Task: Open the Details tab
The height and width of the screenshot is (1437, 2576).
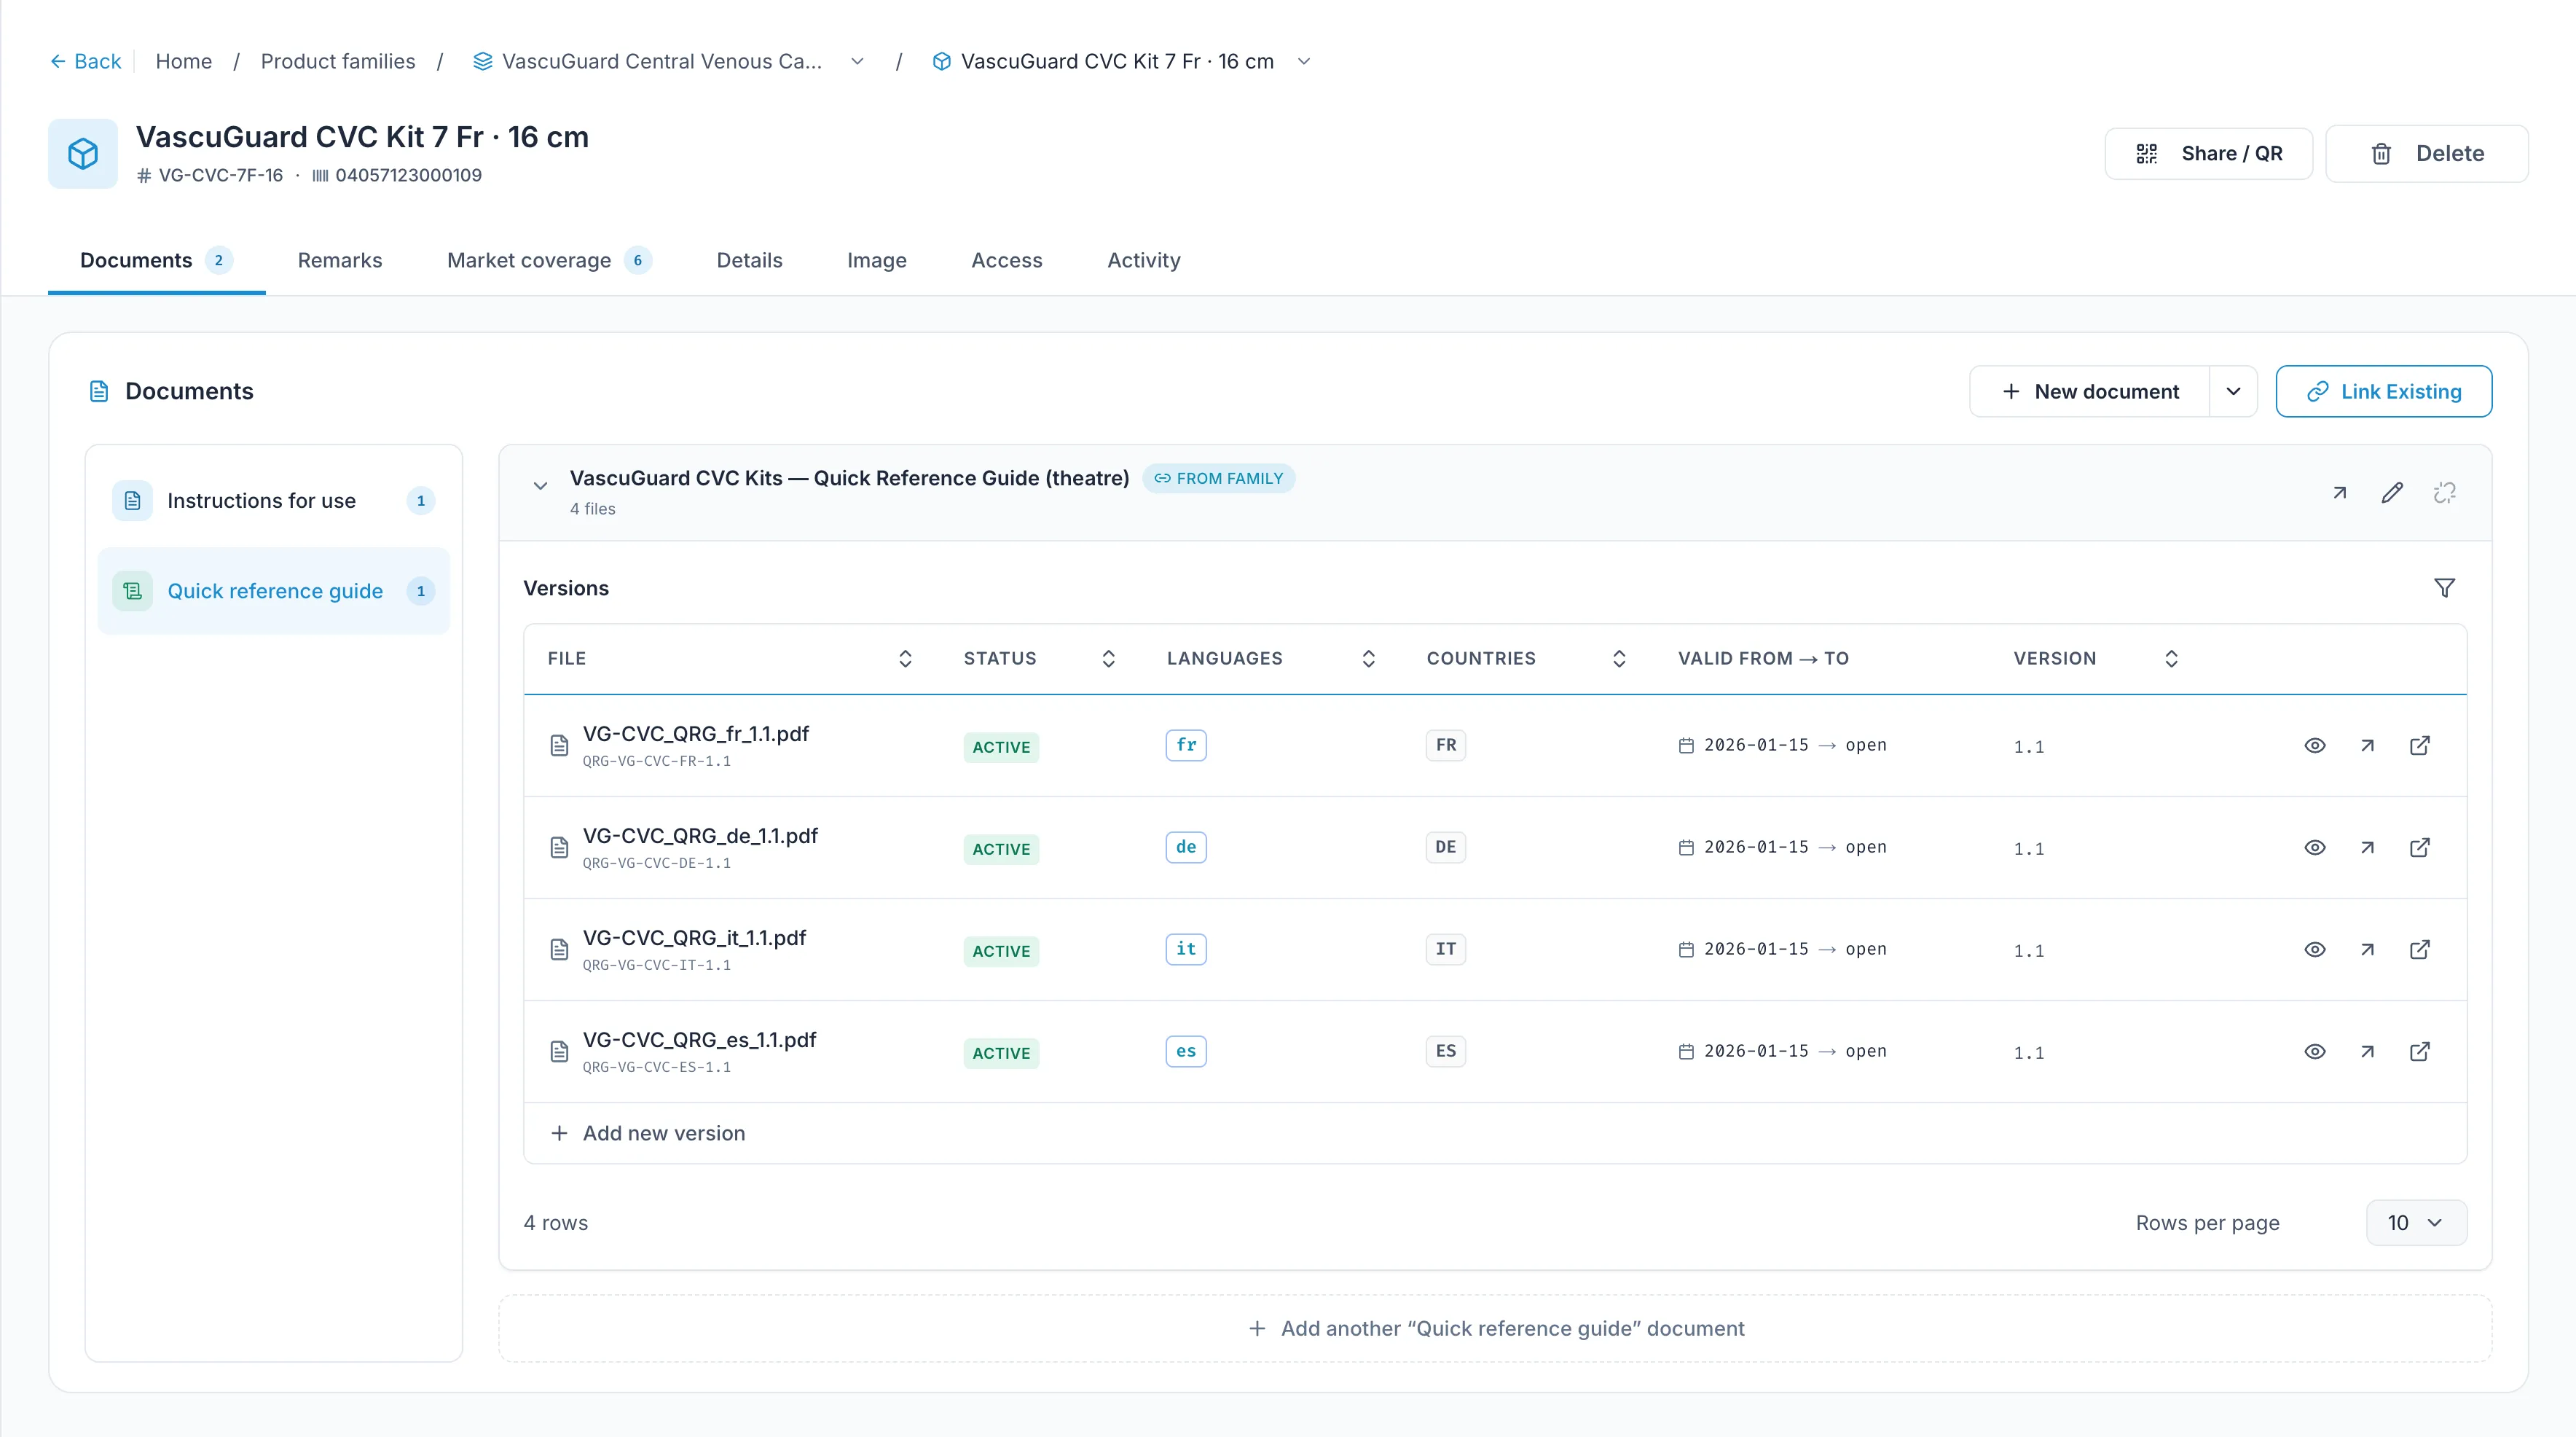Action: coord(749,261)
